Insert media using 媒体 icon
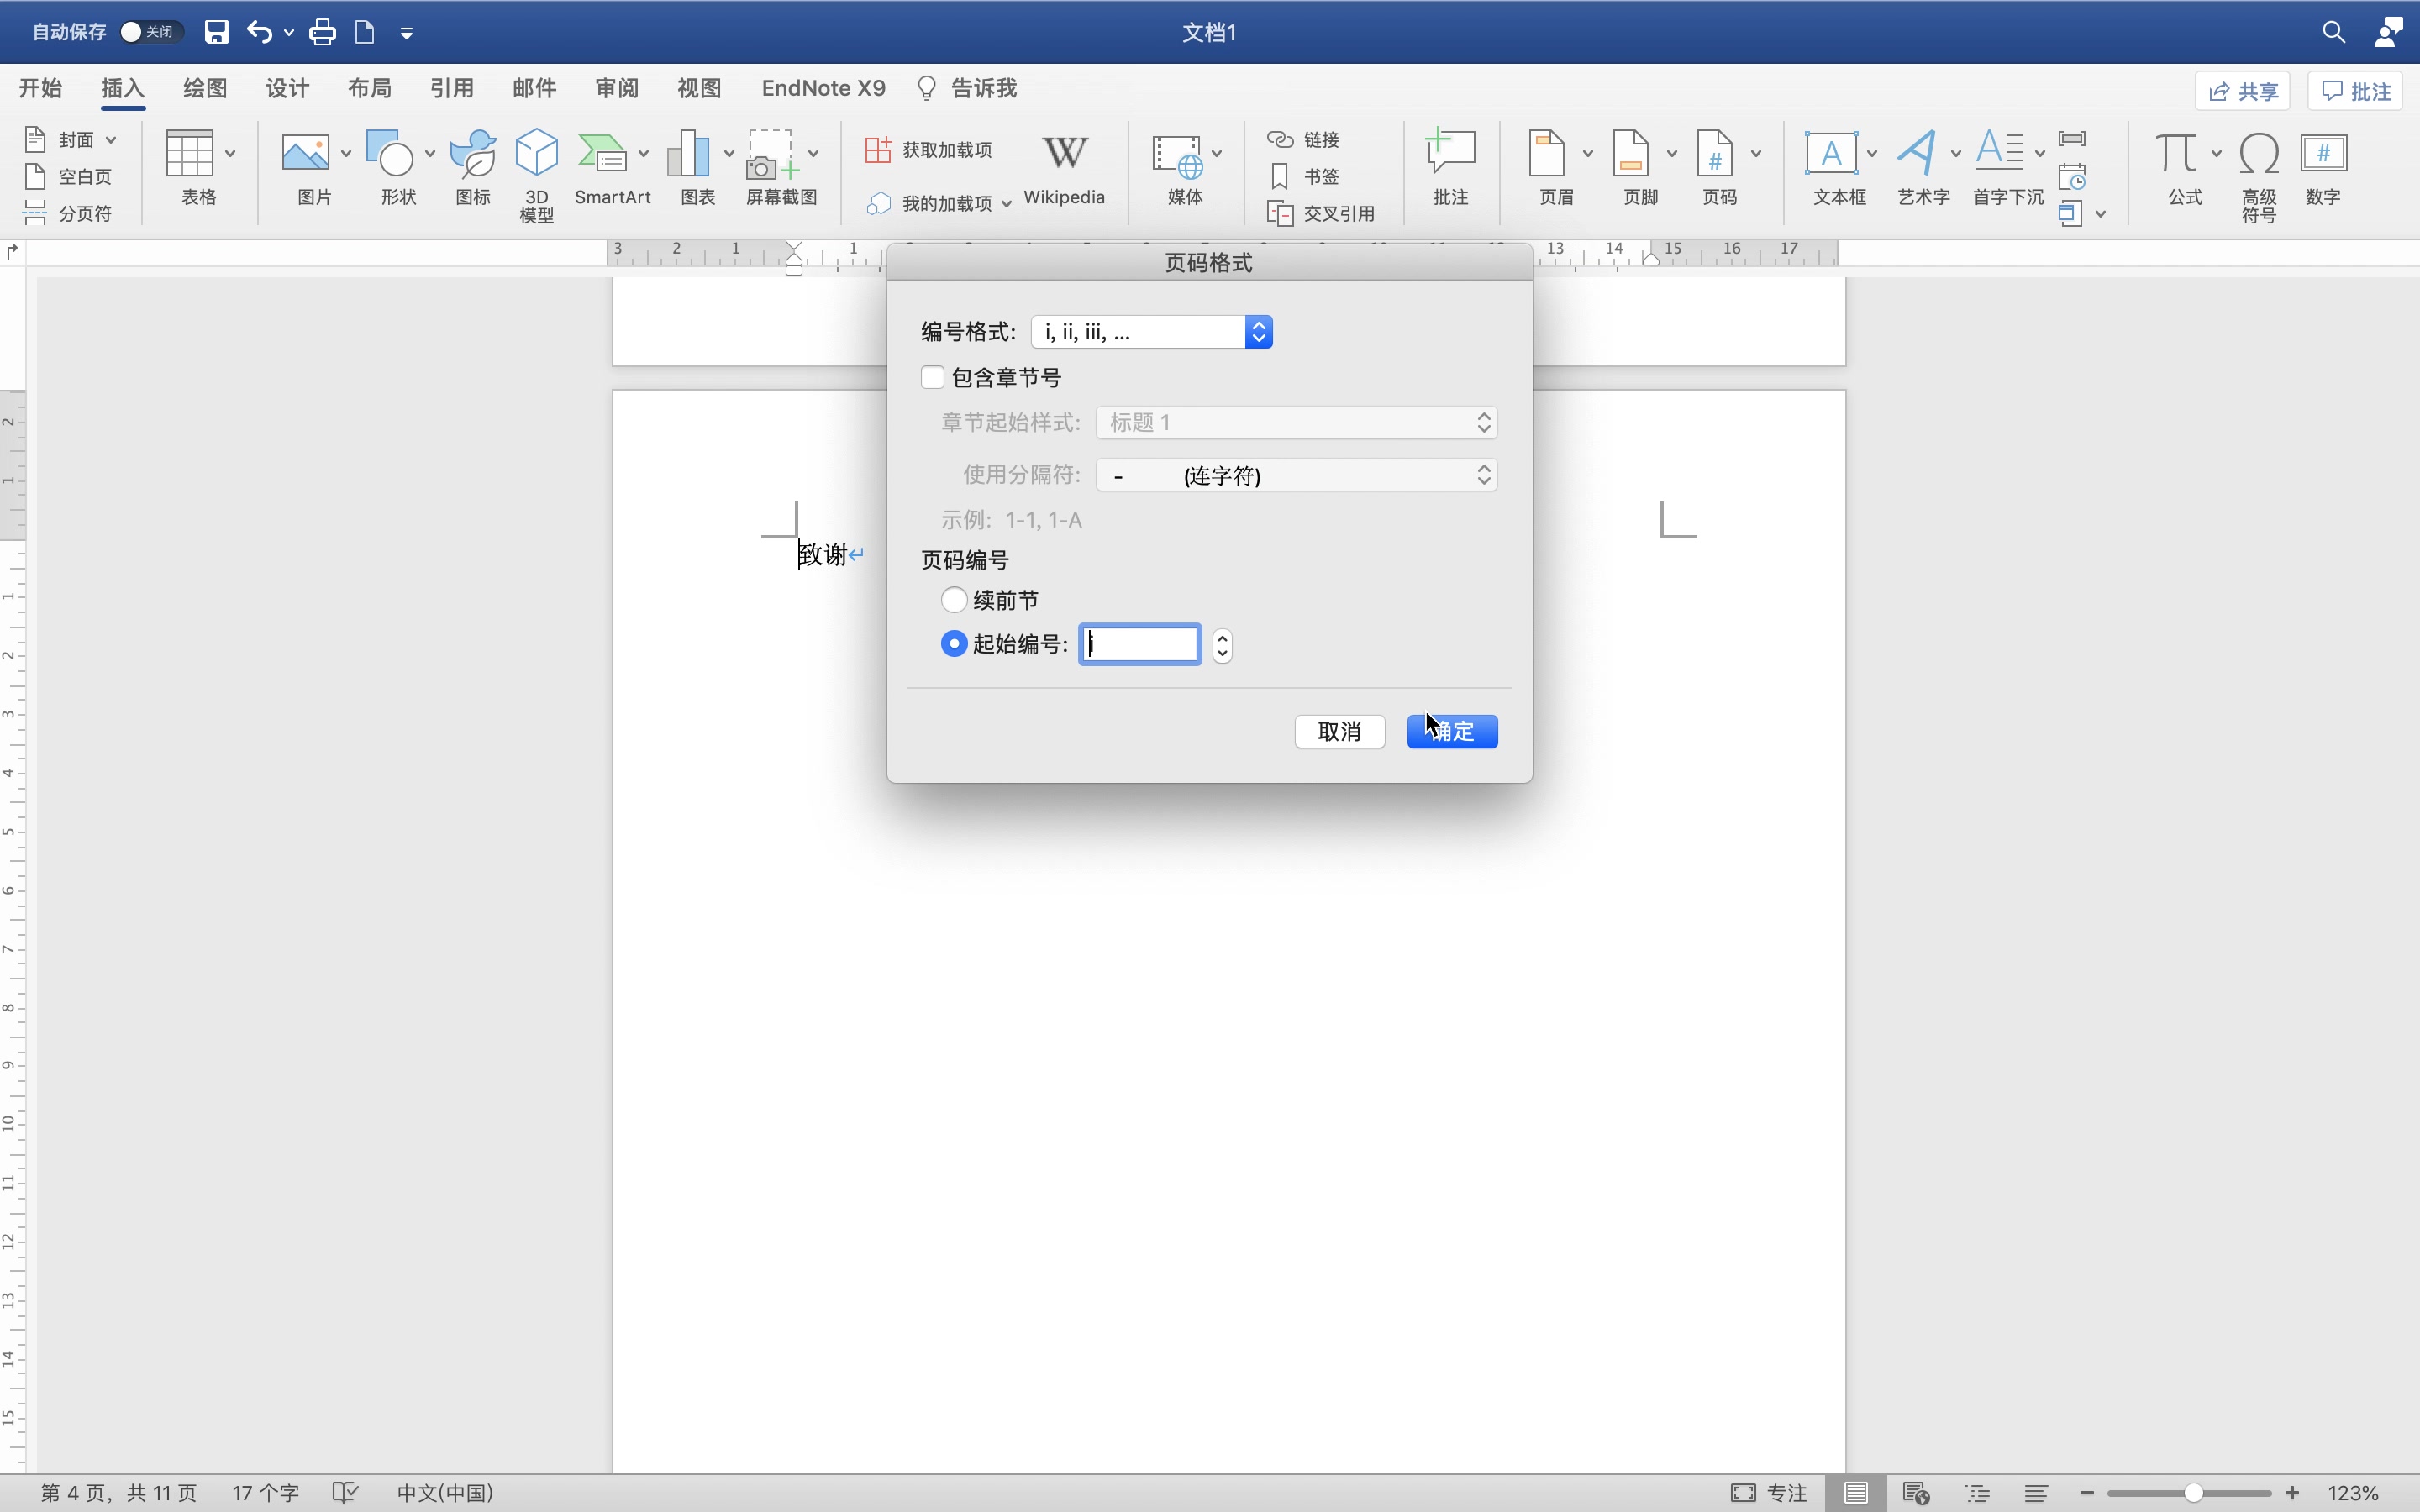The width and height of the screenshot is (2420, 1512). [x=1177, y=156]
